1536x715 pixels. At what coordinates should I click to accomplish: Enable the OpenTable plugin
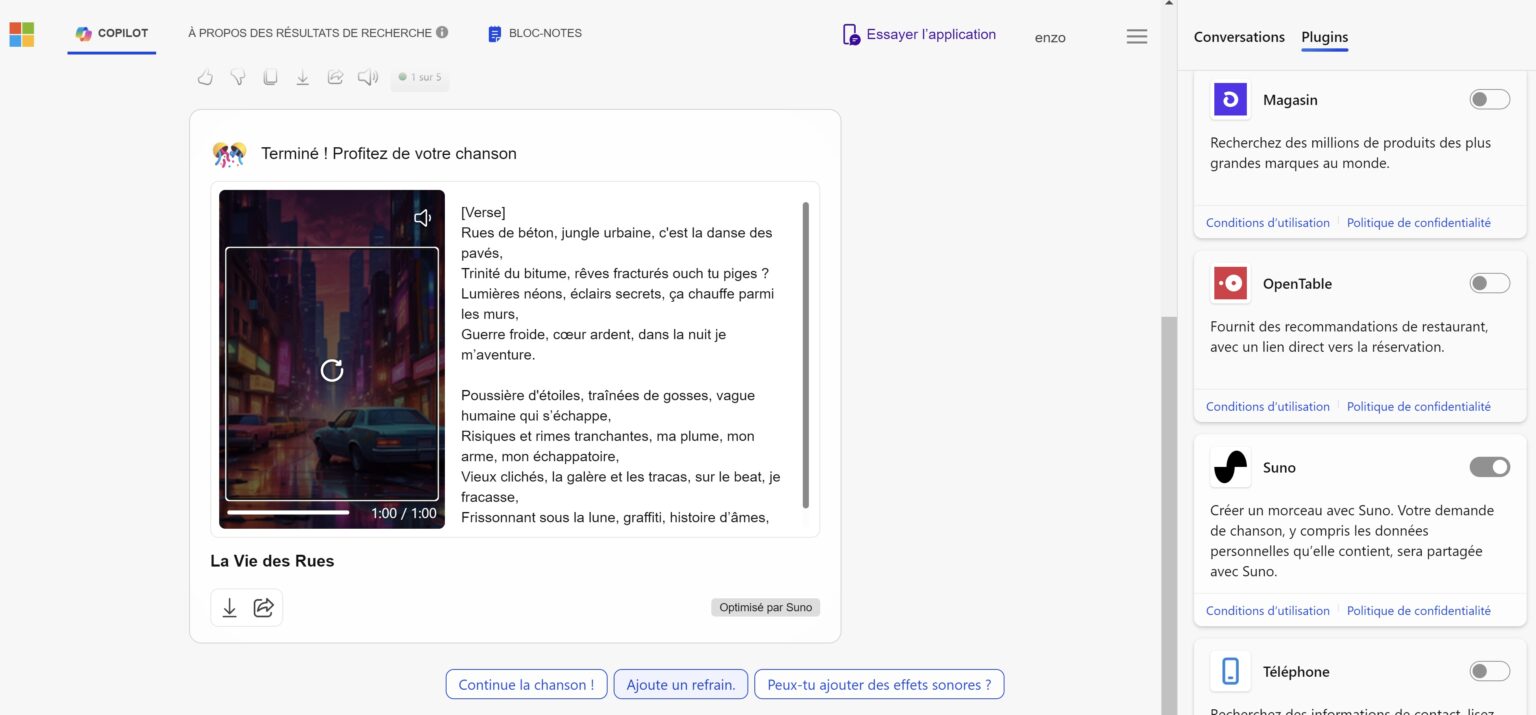tap(1489, 283)
